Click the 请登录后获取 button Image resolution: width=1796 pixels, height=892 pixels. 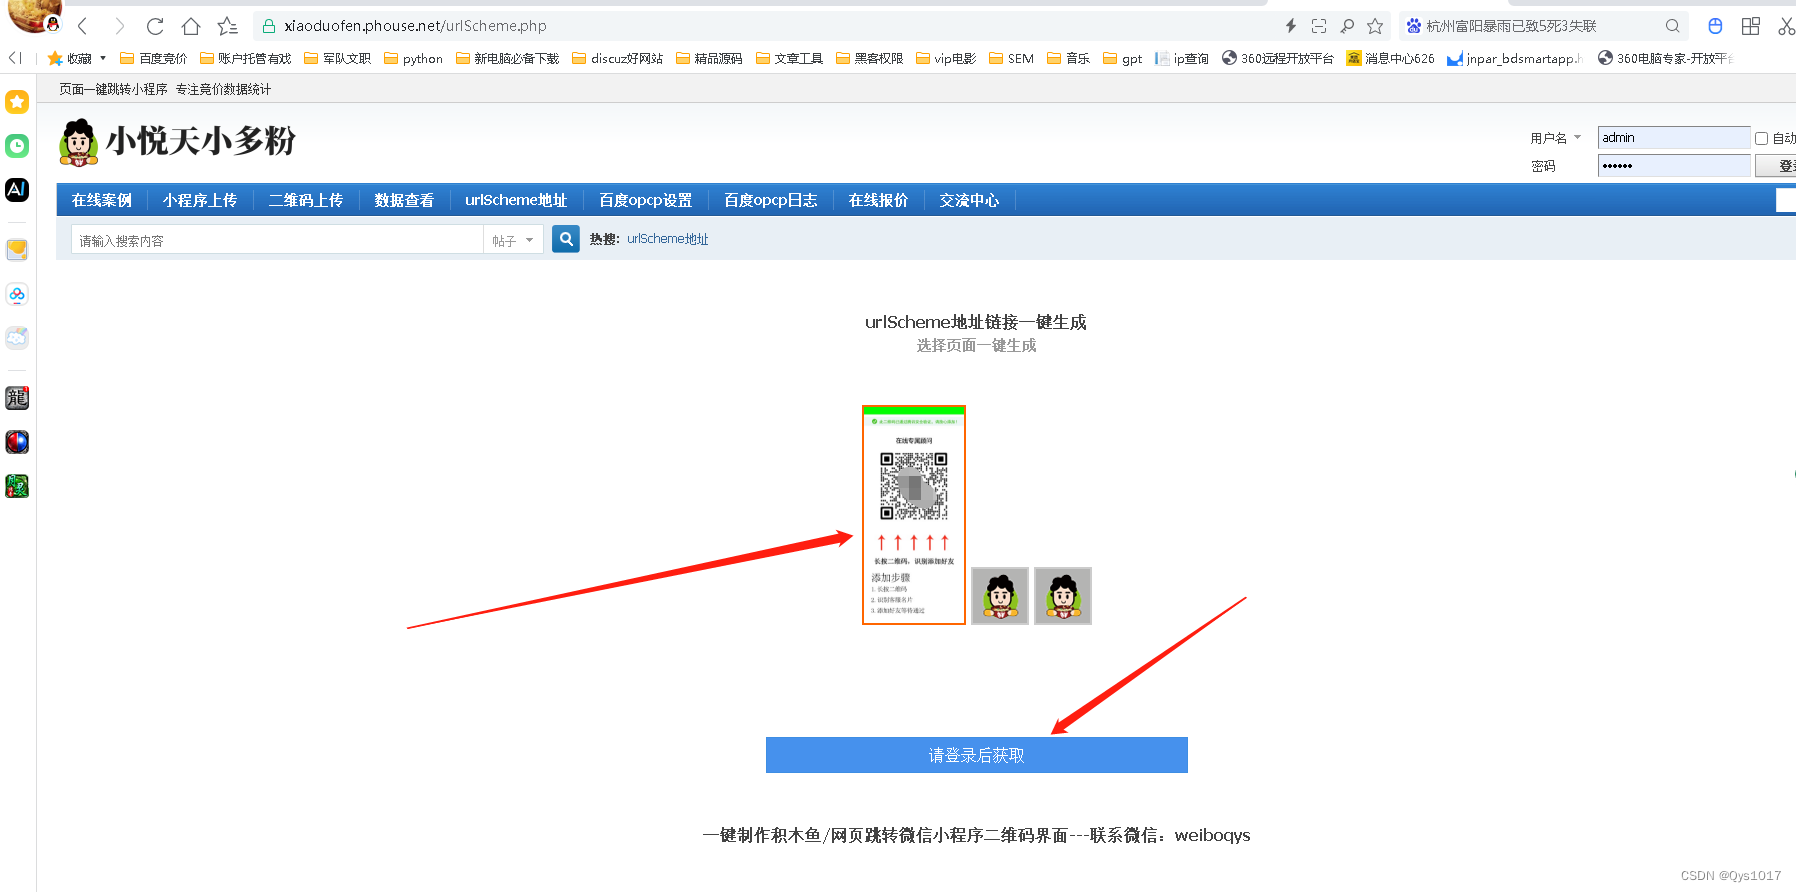pyautogui.click(x=976, y=755)
